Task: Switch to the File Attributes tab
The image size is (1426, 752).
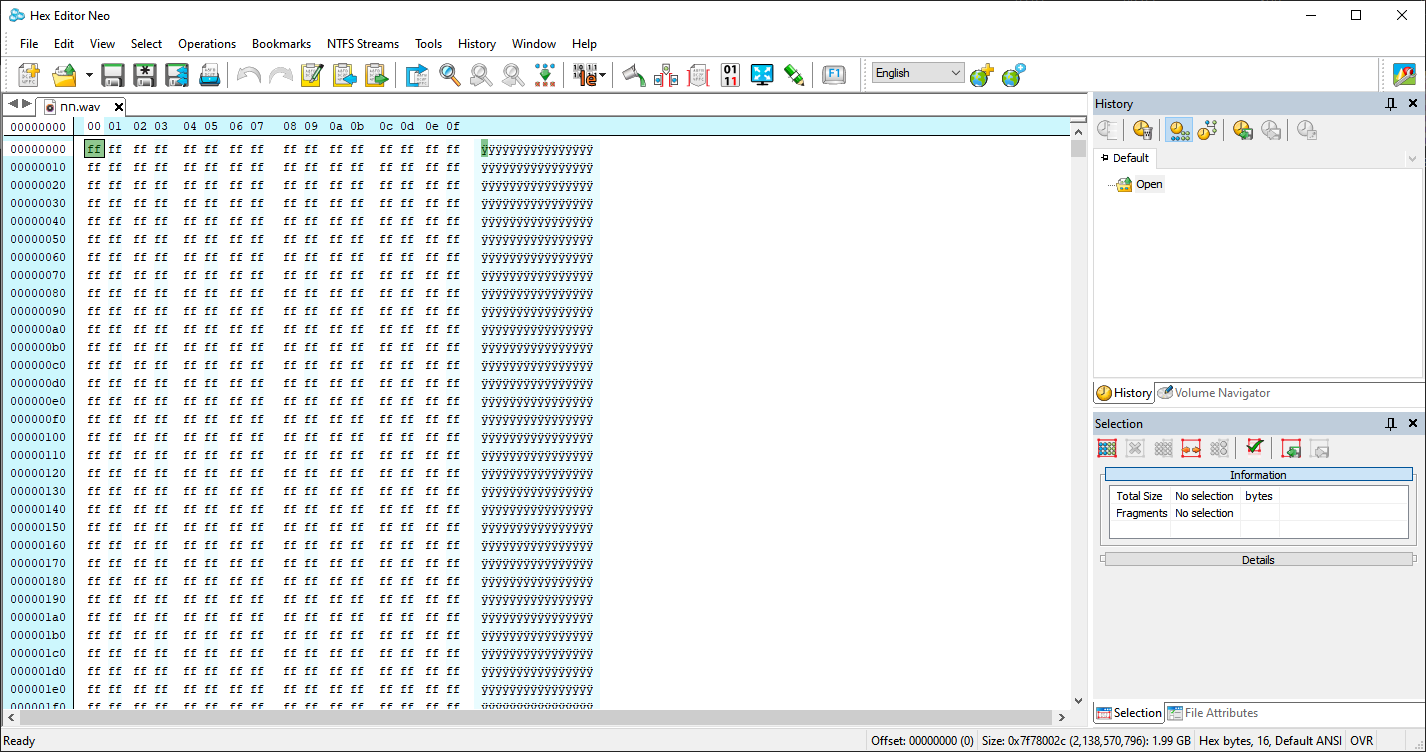Action: 1212,713
